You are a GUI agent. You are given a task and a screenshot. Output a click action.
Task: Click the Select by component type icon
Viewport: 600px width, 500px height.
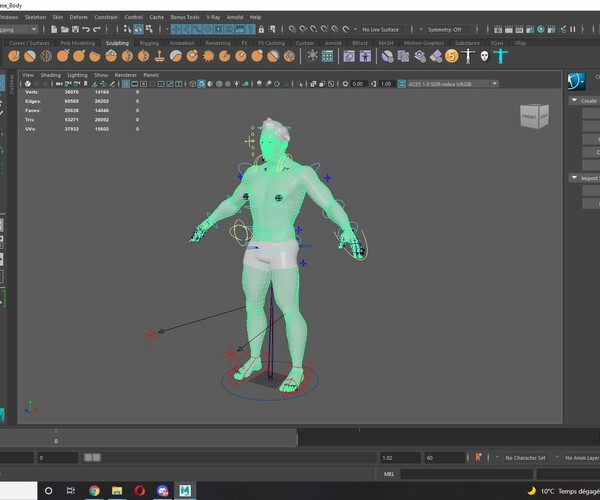click(149, 29)
